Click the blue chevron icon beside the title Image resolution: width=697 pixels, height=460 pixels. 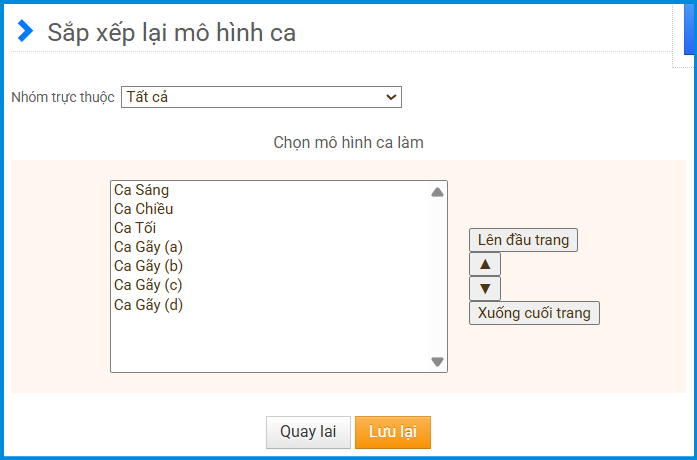[25, 32]
